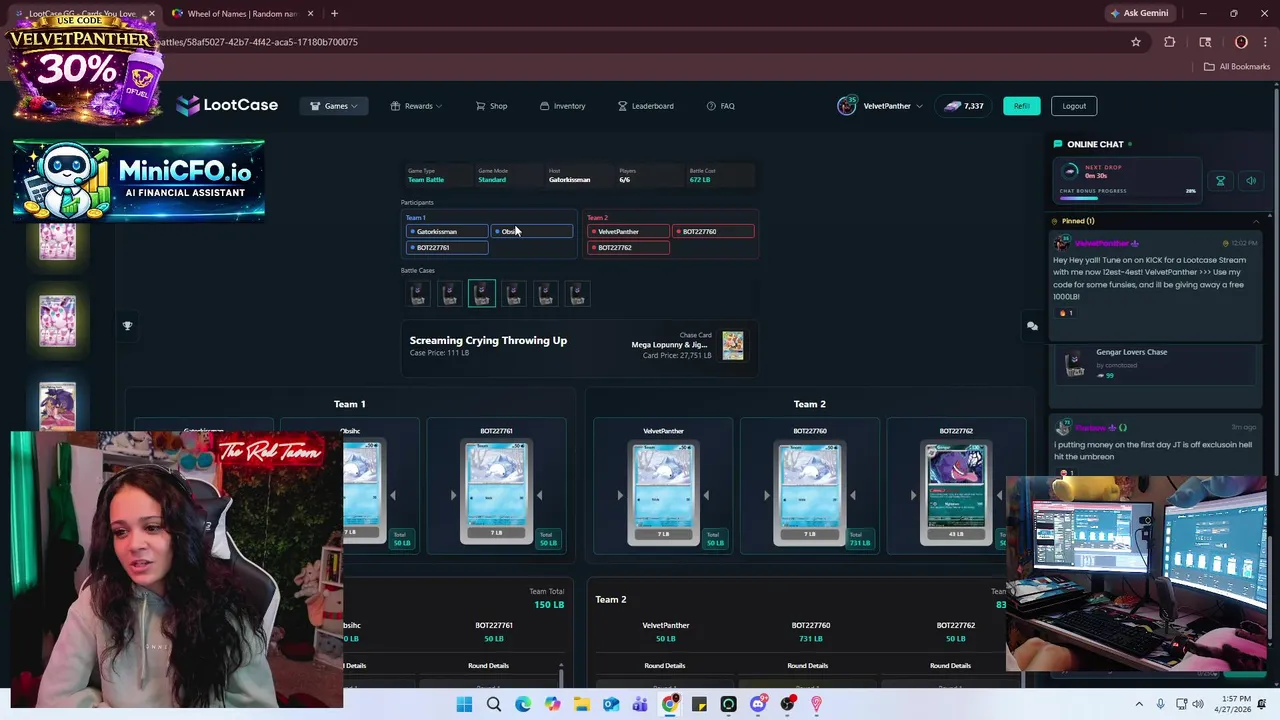Close the Wheel of Names tab

310,14
